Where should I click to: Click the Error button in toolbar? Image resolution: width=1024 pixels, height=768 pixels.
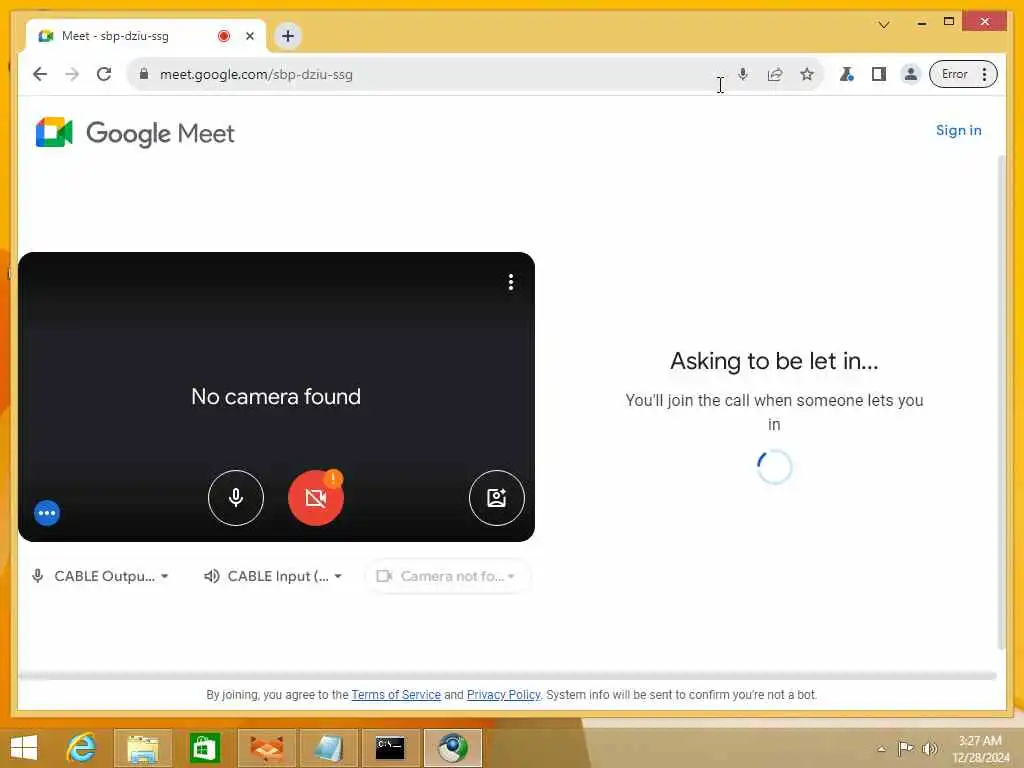coord(954,74)
